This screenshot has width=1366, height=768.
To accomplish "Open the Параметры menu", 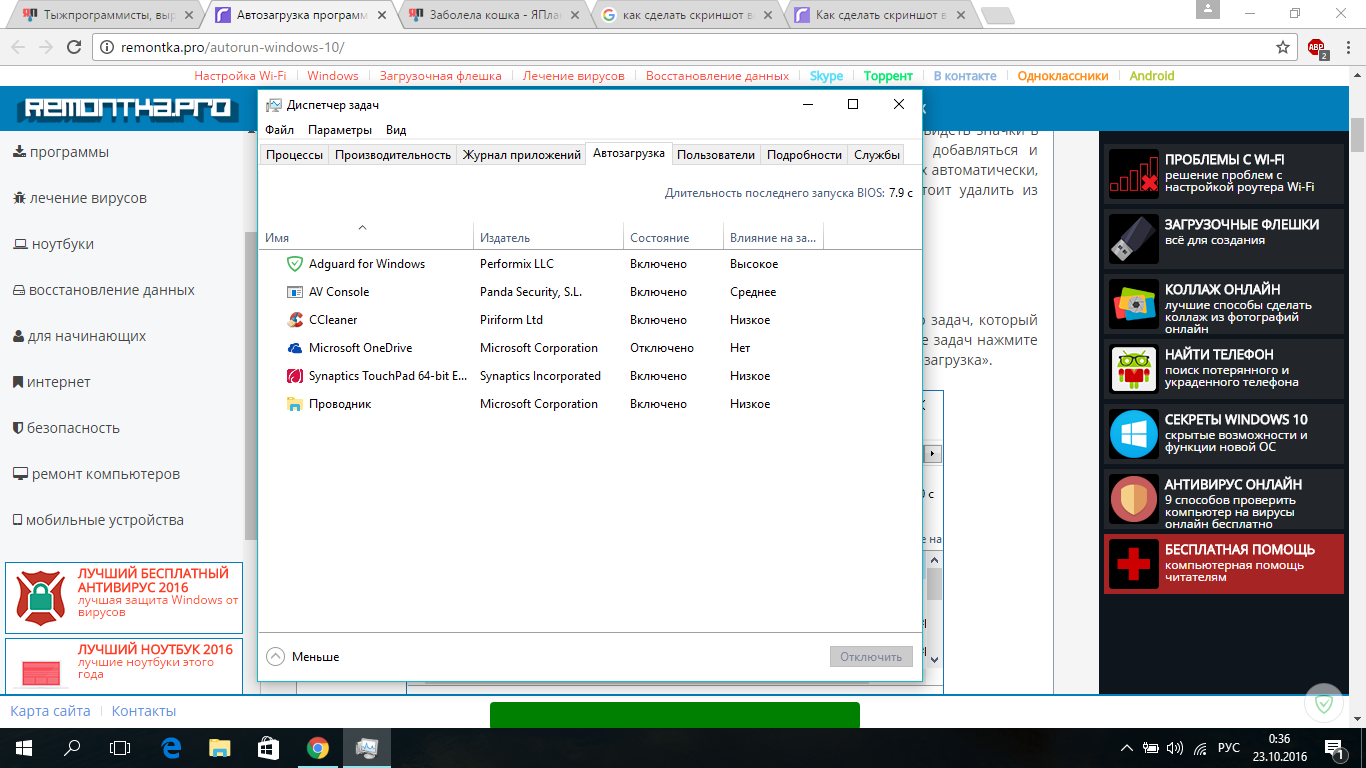I will (340, 130).
